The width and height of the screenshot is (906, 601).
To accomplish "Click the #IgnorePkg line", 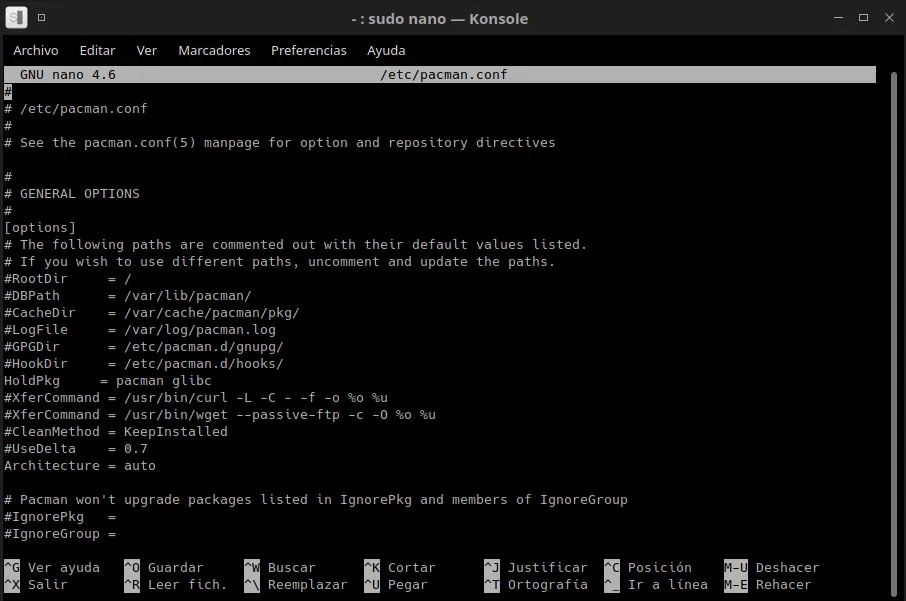I will pyautogui.click(x=60, y=517).
